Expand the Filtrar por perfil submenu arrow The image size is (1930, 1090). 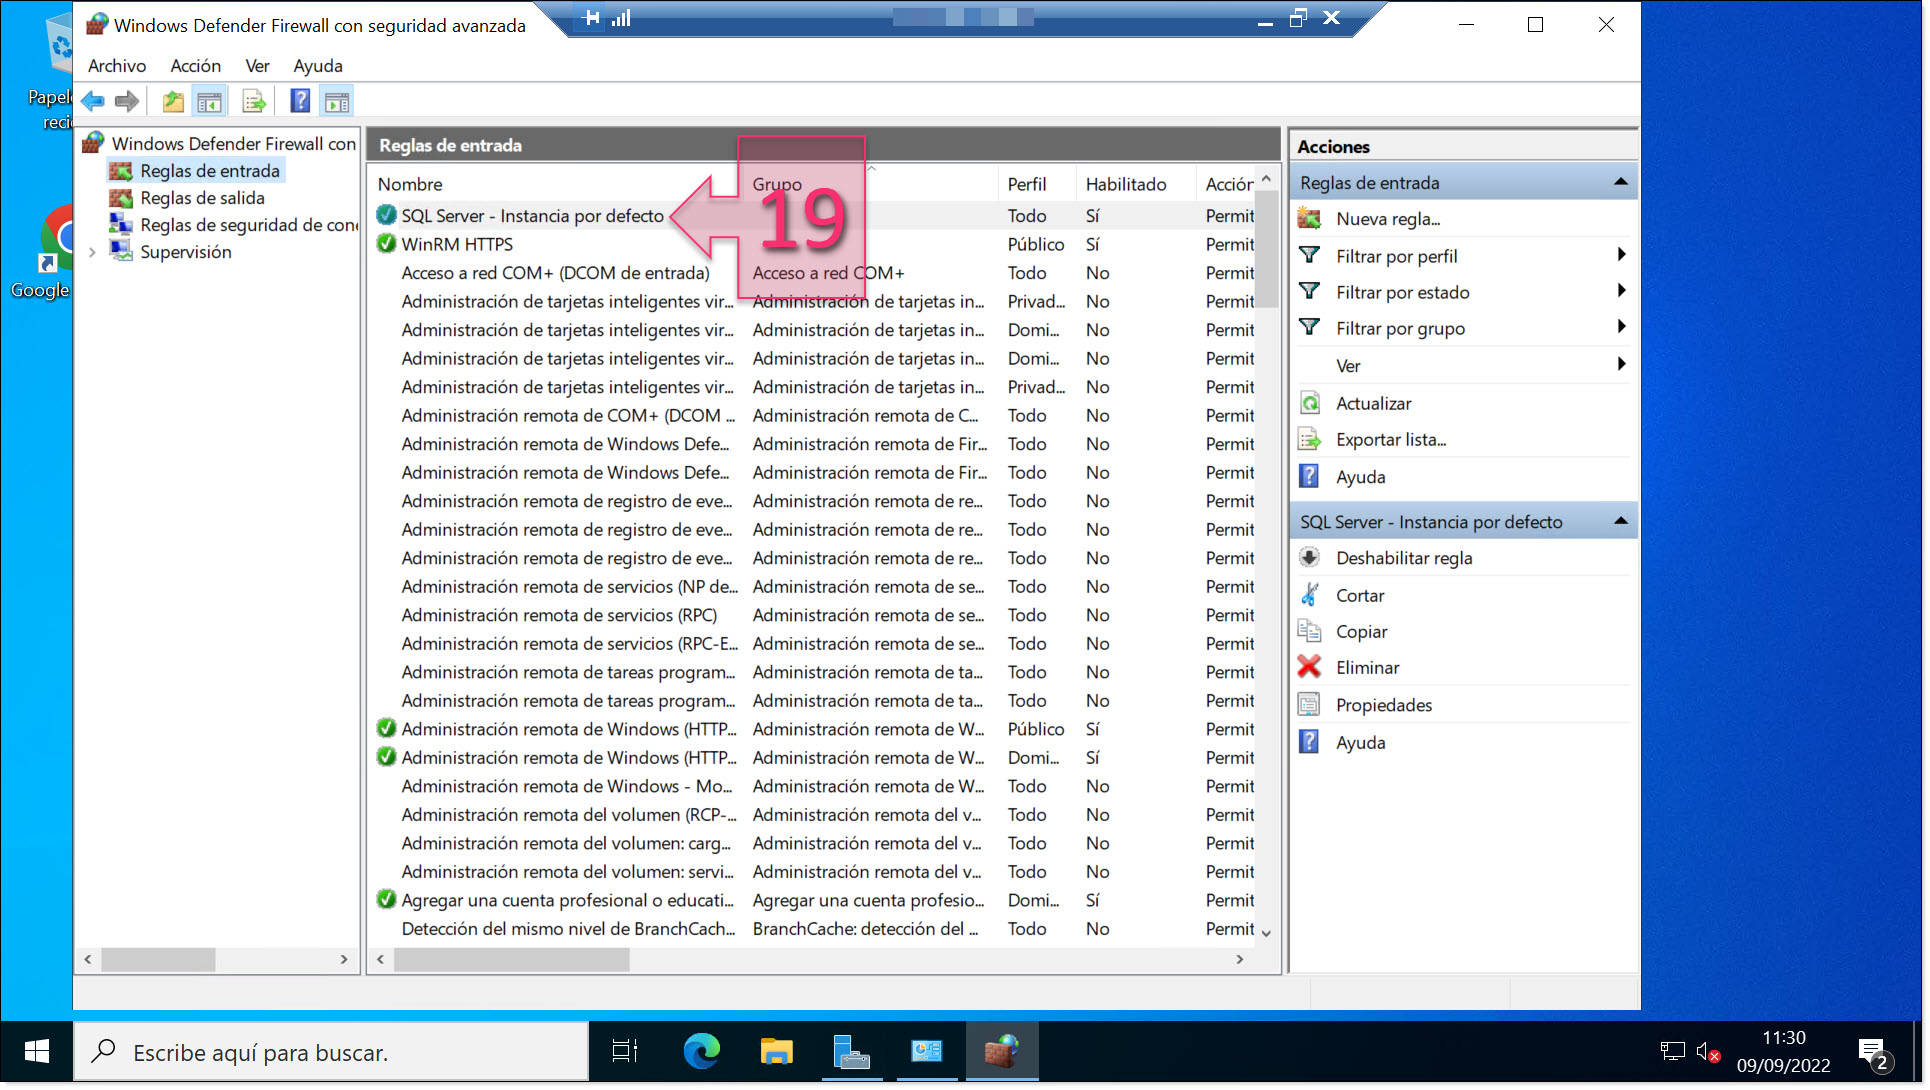pyautogui.click(x=1621, y=255)
